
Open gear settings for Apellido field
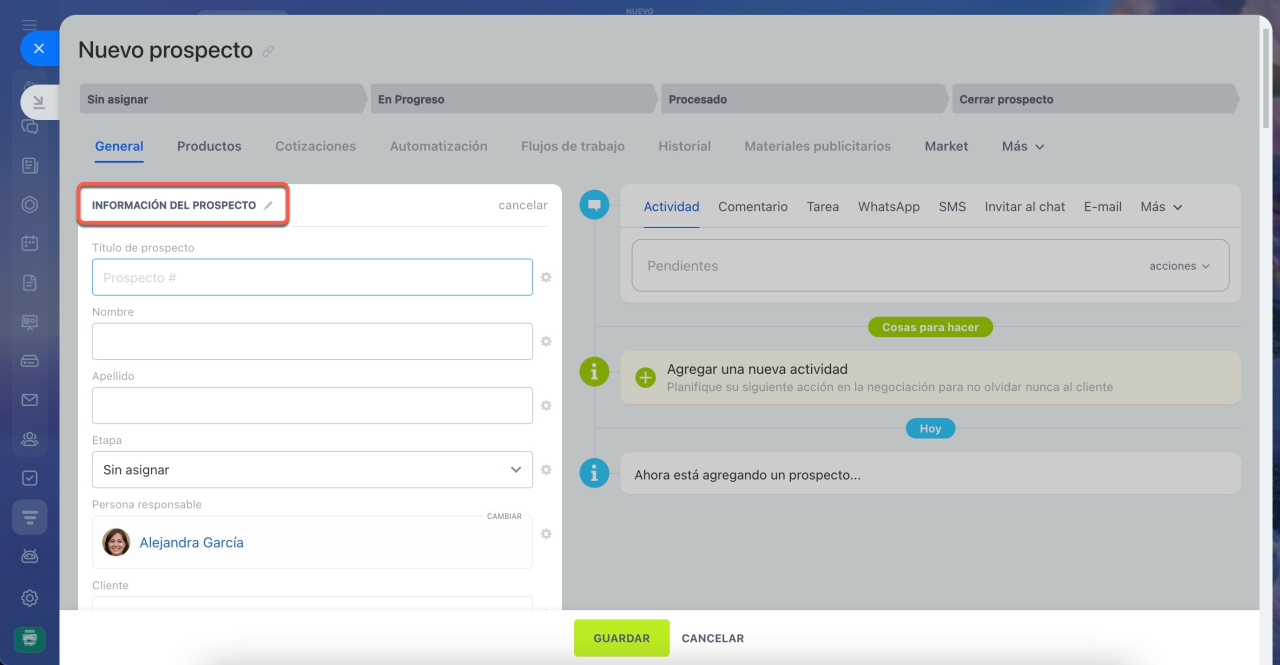pos(546,405)
